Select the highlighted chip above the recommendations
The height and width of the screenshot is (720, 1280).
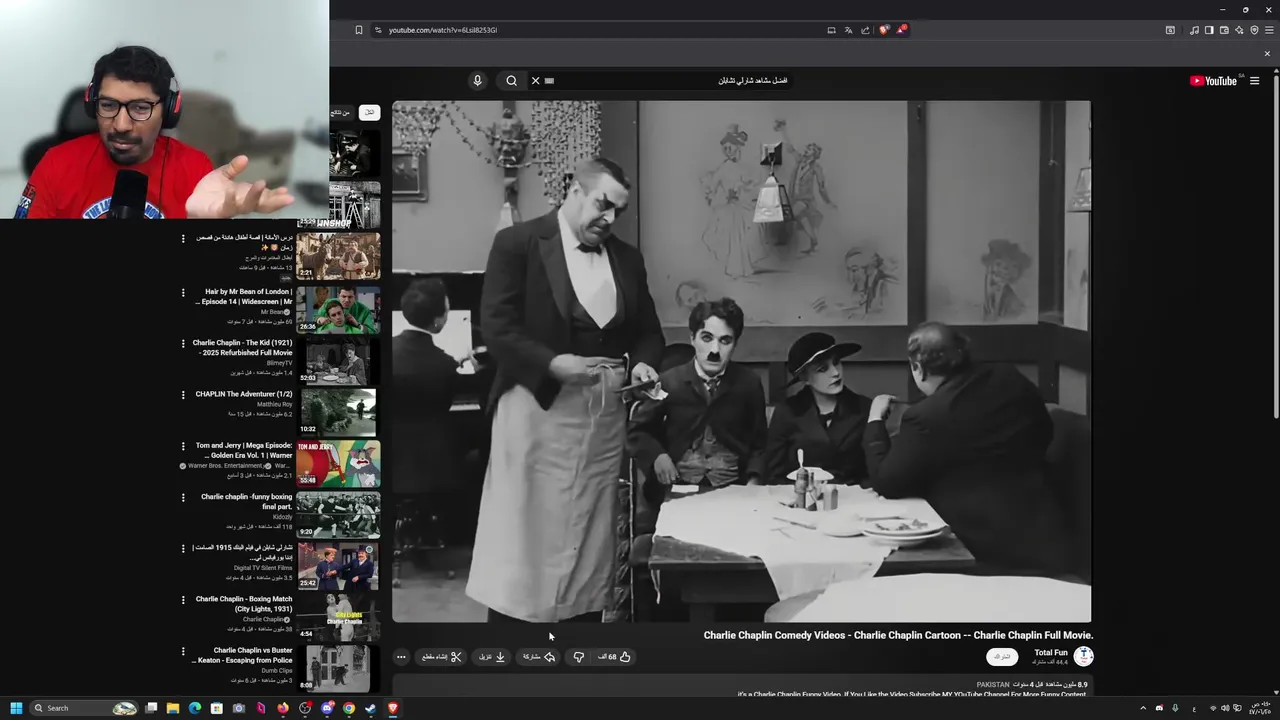369,113
